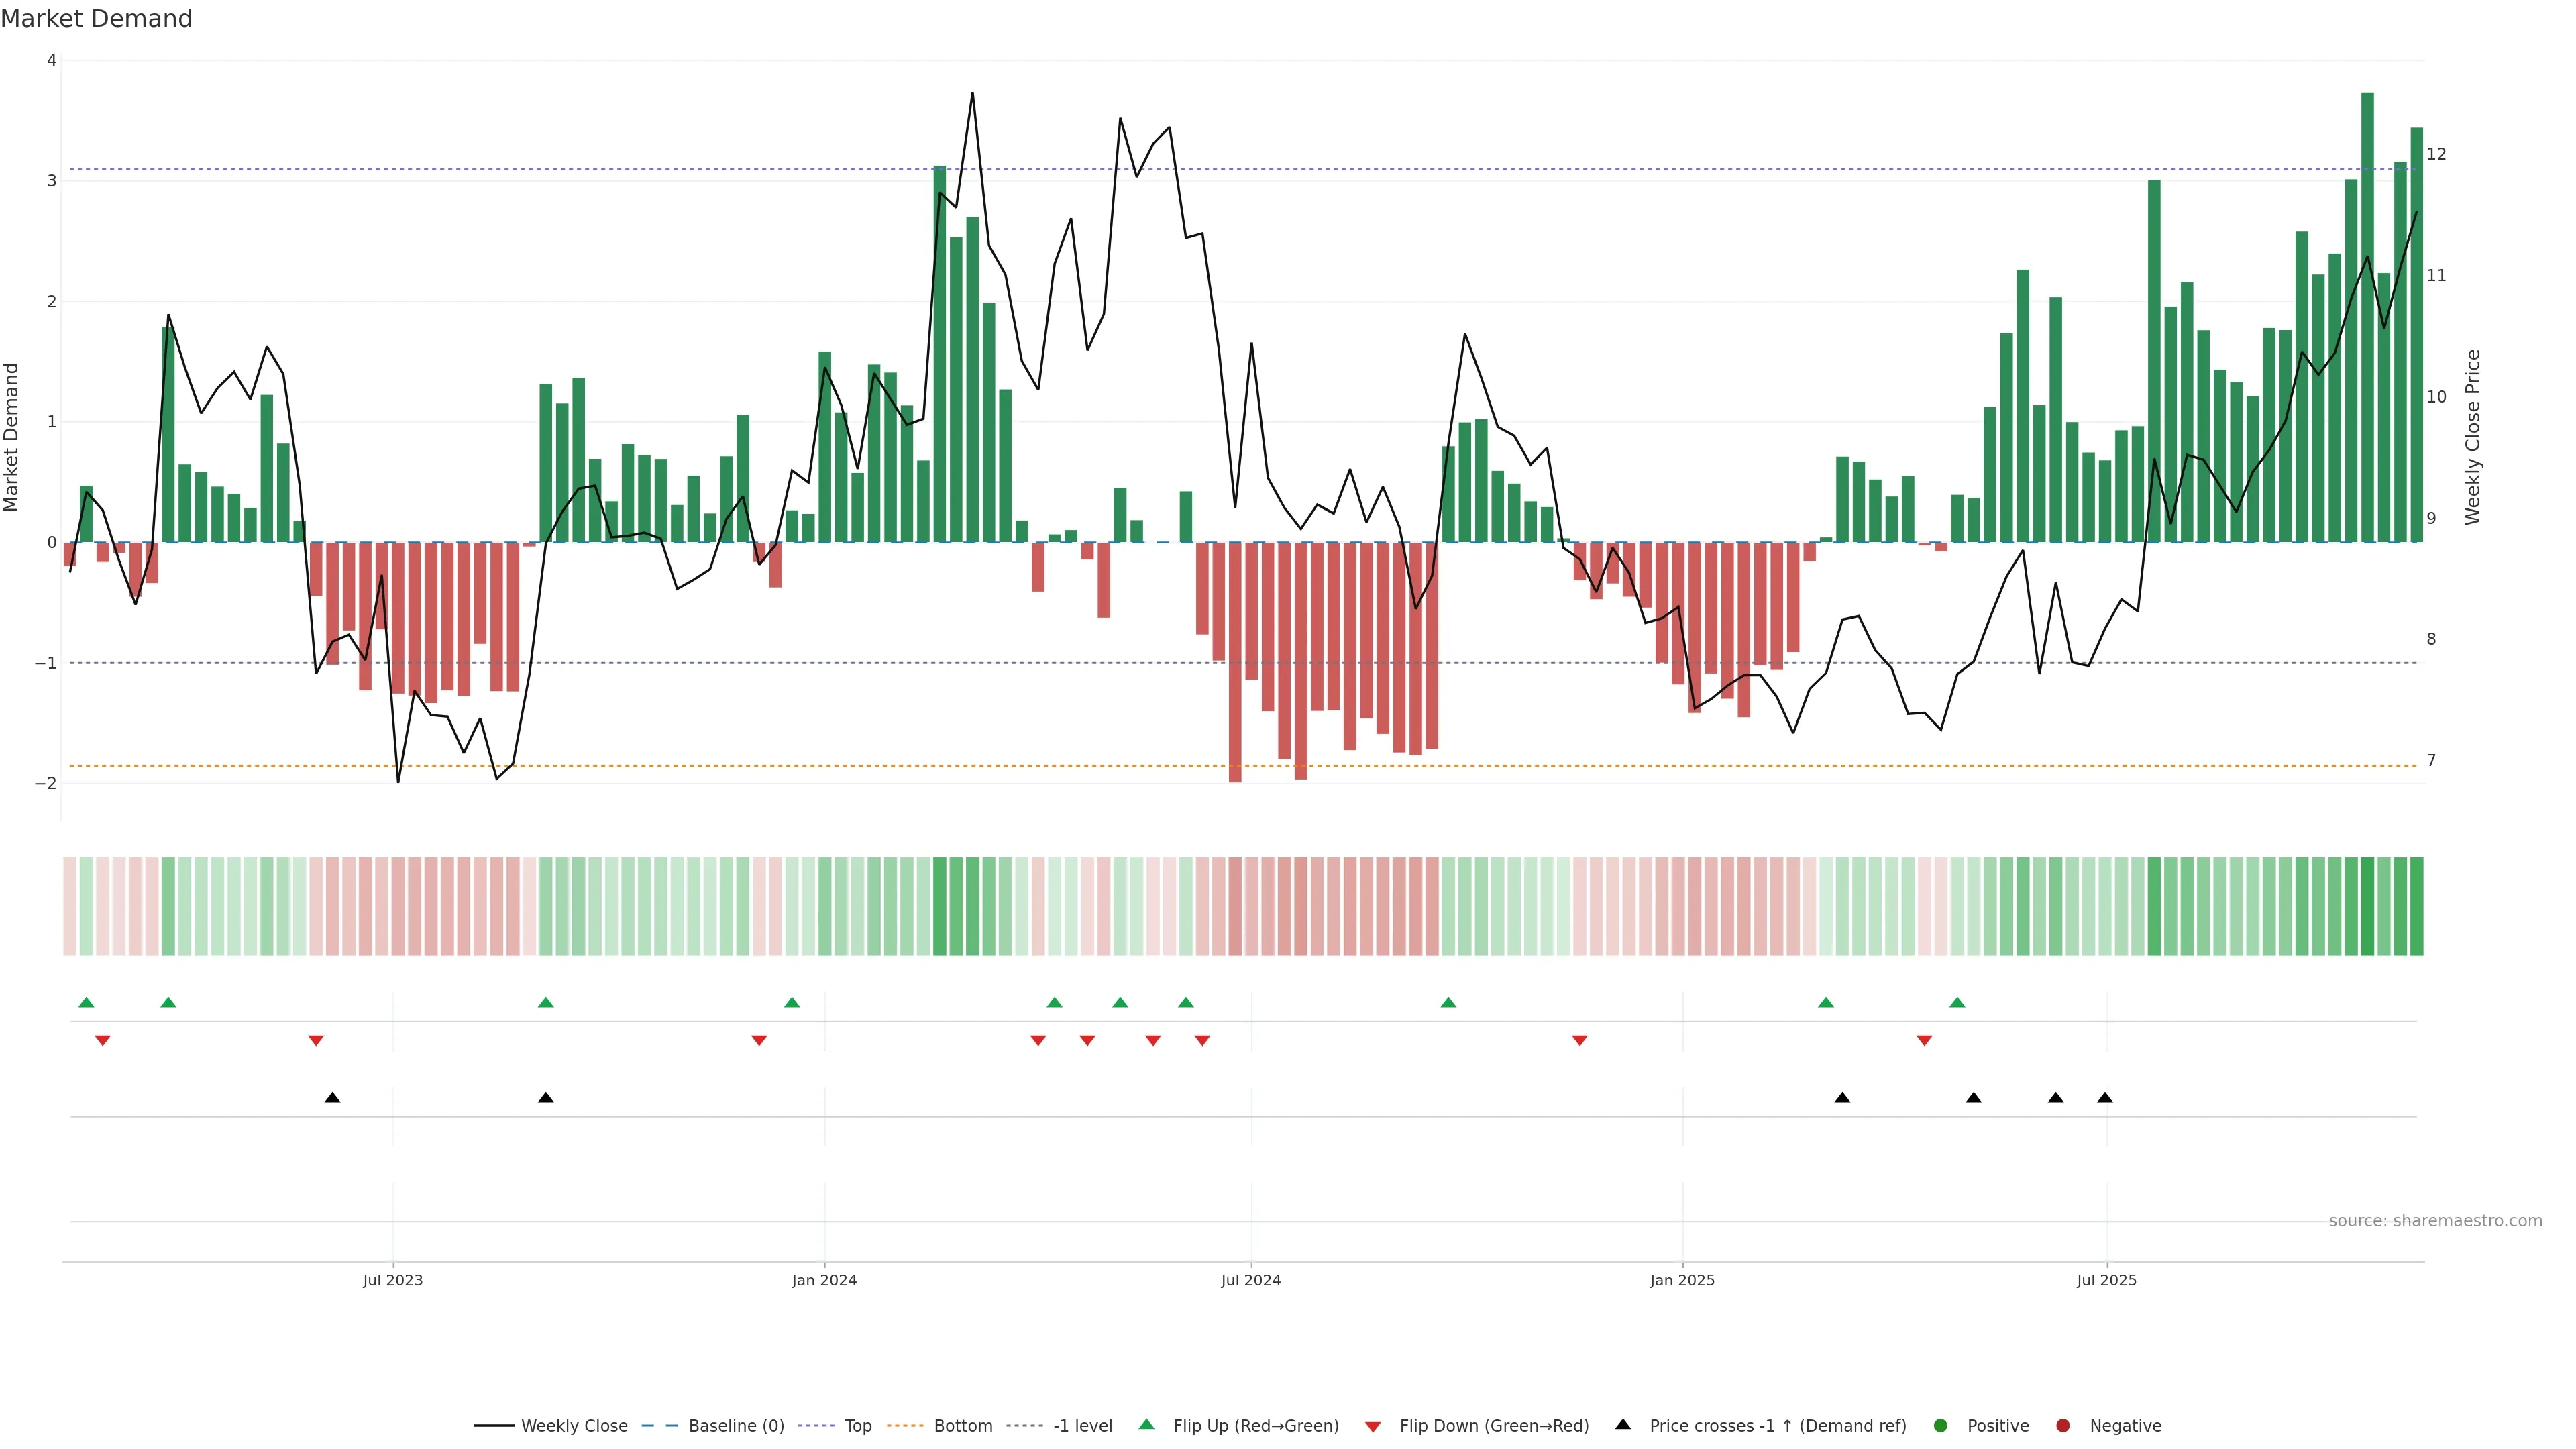This screenshot has width=2576, height=1449.
Task: Click the black Price crosses -1 legend icon
Action: pyautogui.click(x=1623, y=1424)
